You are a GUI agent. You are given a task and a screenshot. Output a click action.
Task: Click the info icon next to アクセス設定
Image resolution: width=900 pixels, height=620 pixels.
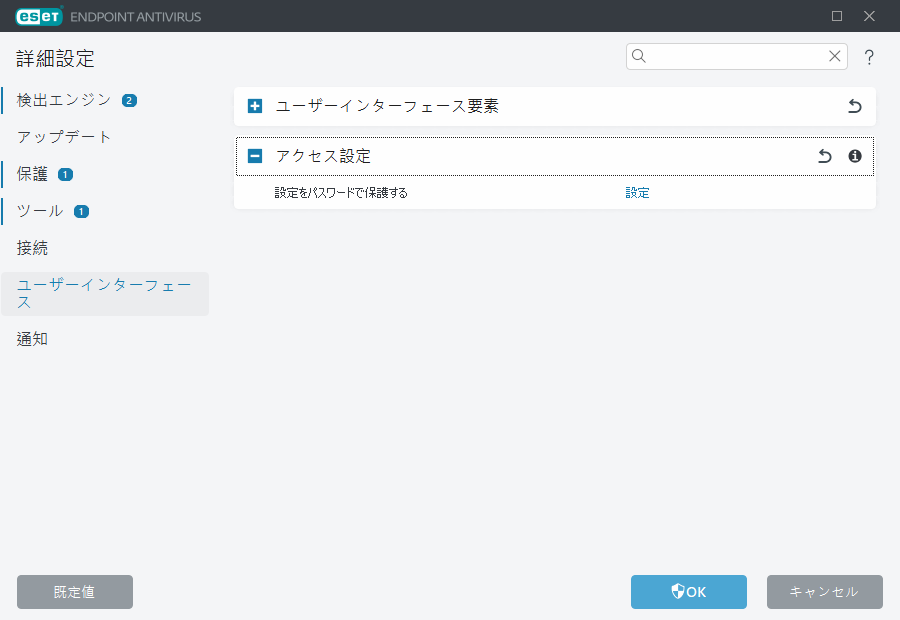855,156
